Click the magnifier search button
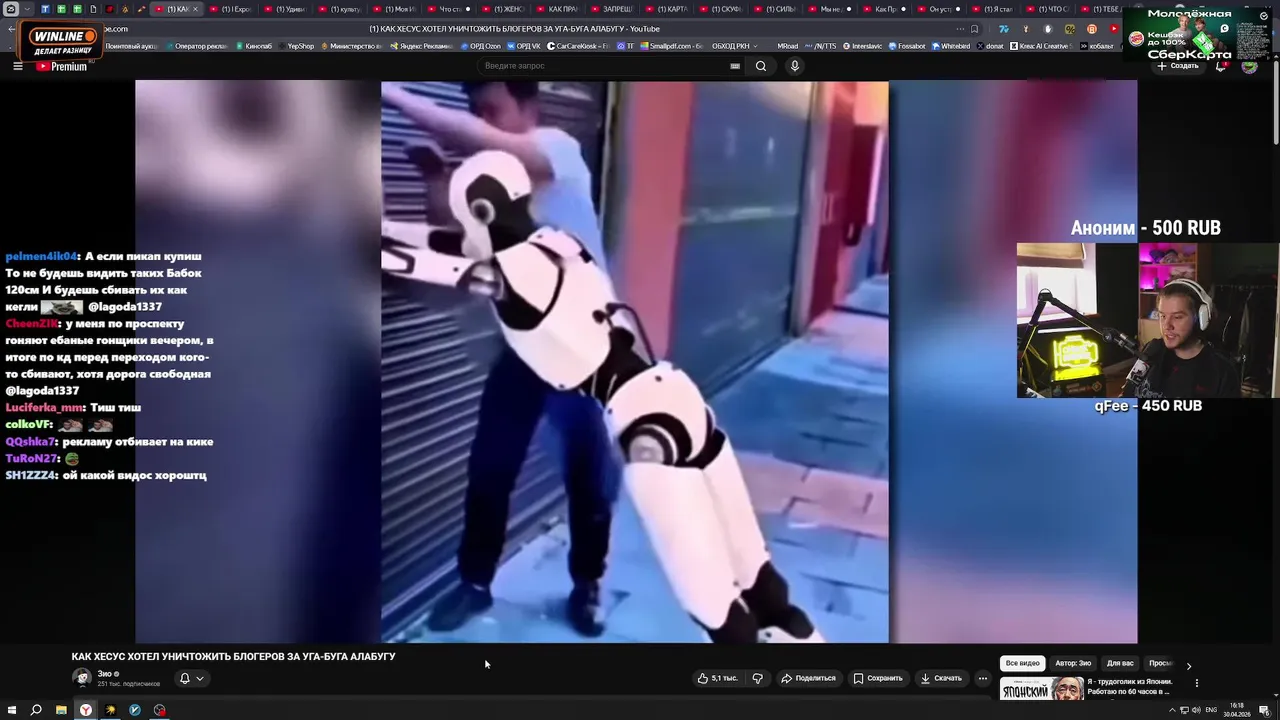 point(761,66)
